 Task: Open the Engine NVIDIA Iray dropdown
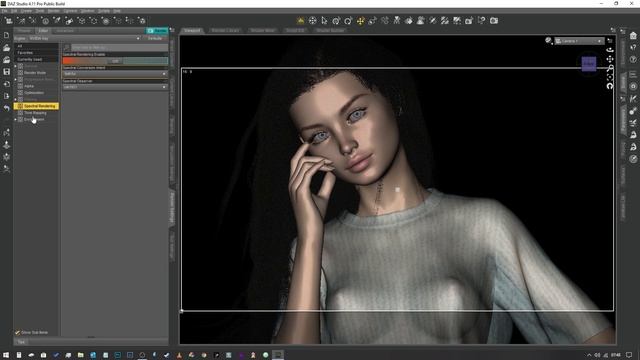[x=78, y=38]
